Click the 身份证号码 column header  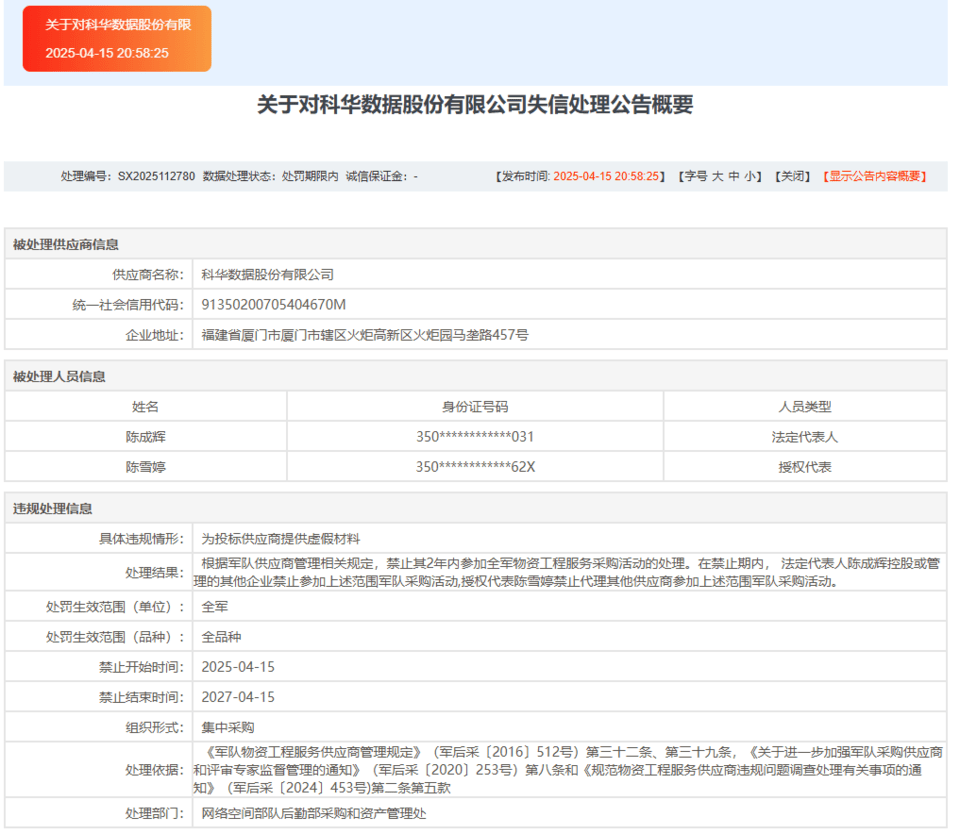(x=475, y=407)
